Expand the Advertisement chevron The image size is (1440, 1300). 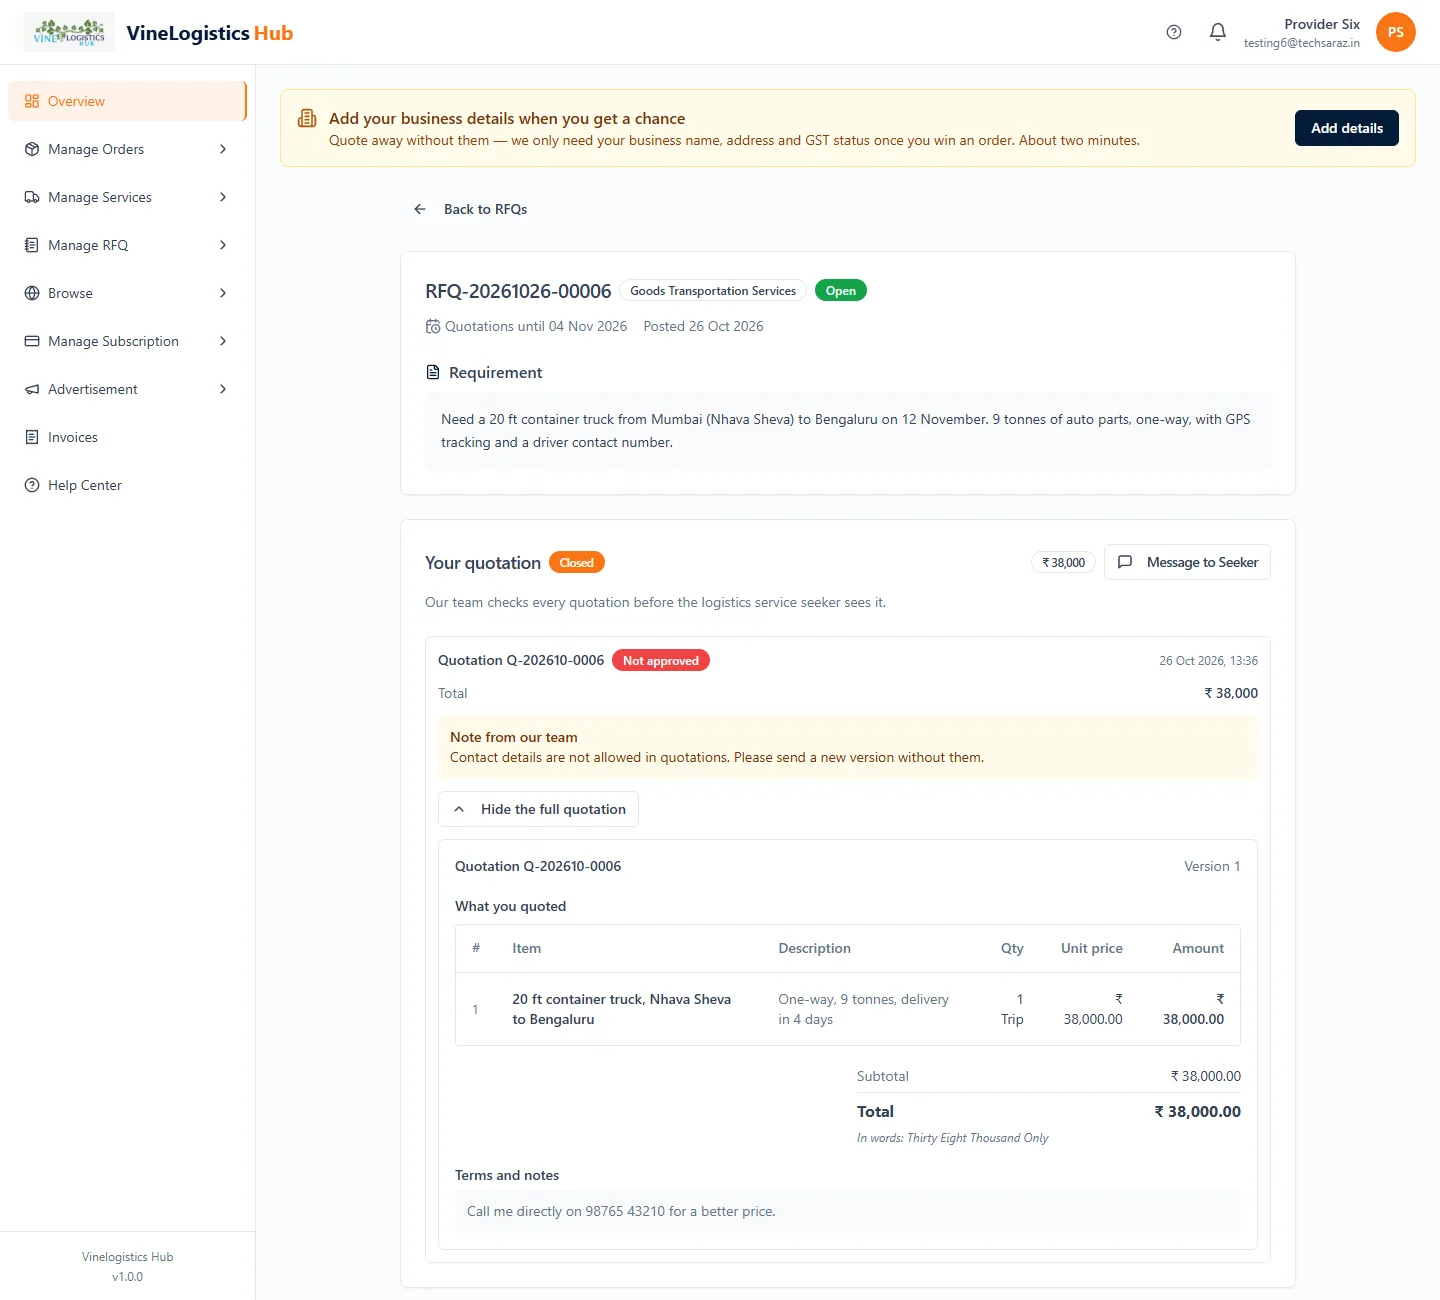click(223, 389)
